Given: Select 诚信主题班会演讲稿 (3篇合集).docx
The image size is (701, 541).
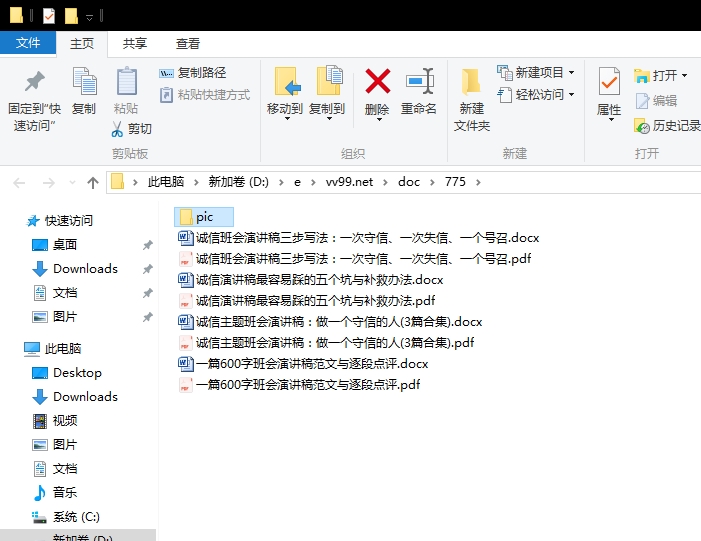Looking at the screenshot, I should 330,322.
